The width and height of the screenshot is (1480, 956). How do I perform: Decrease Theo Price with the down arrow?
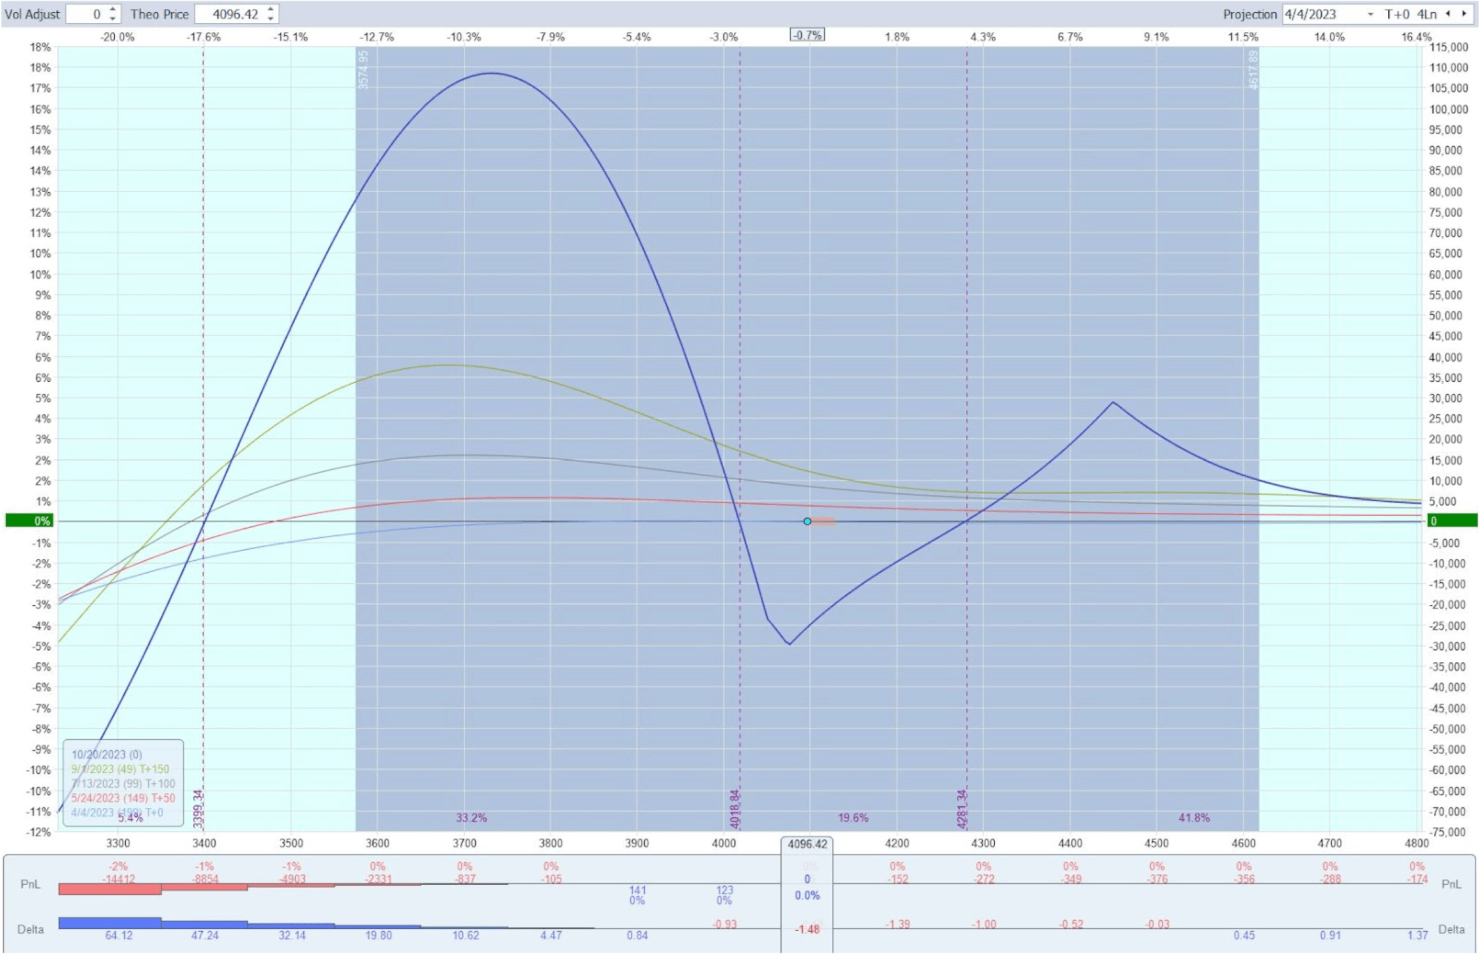click(271, 19)
